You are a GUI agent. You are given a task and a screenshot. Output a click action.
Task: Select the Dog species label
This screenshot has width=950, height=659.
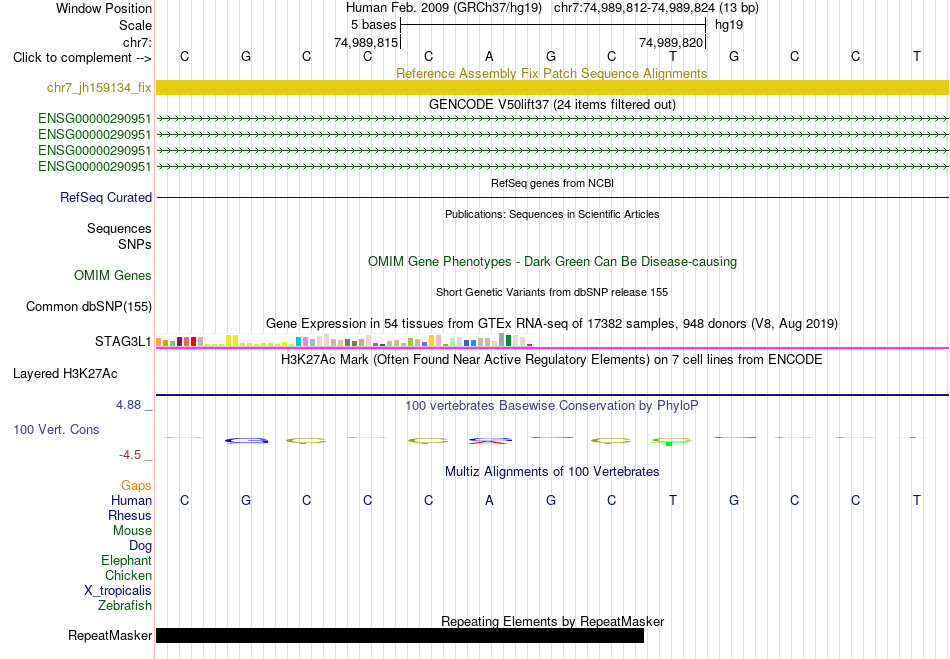pos(141,546)
